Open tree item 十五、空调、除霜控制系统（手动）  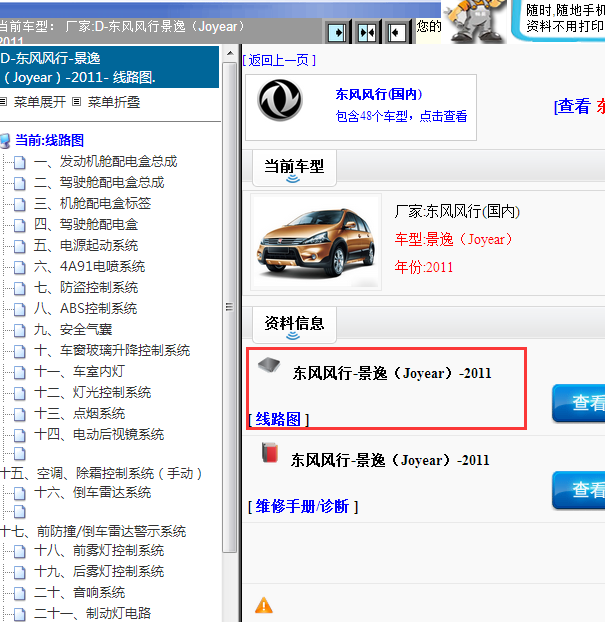[x=101, y=473]
